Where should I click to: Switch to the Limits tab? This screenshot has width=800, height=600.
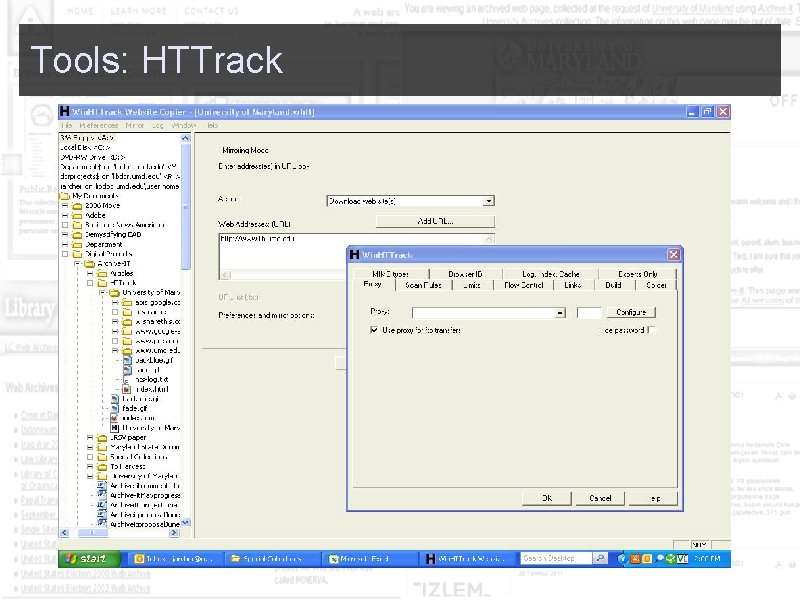pyautogui.click(x=472, y=285)
